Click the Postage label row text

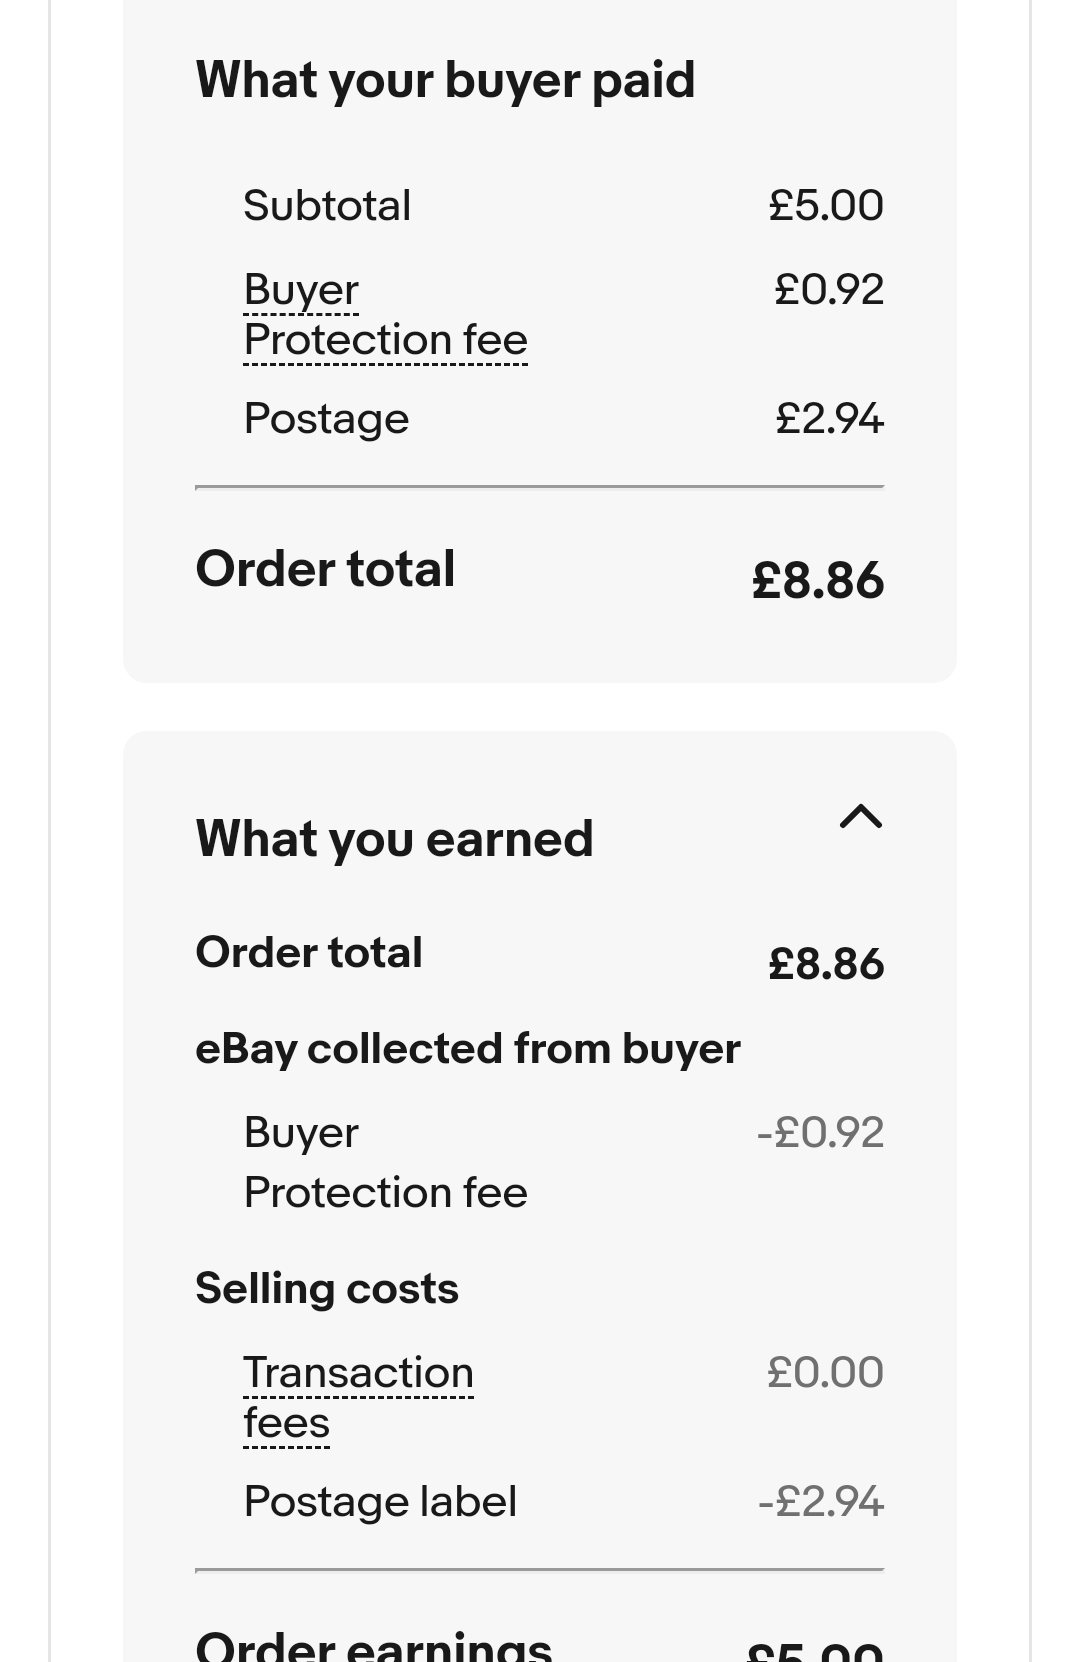[x=380, y=1501]
